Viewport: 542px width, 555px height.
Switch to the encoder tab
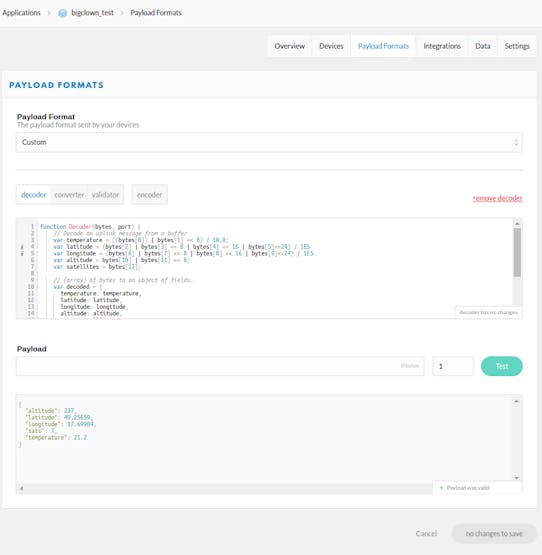point(149,195)
